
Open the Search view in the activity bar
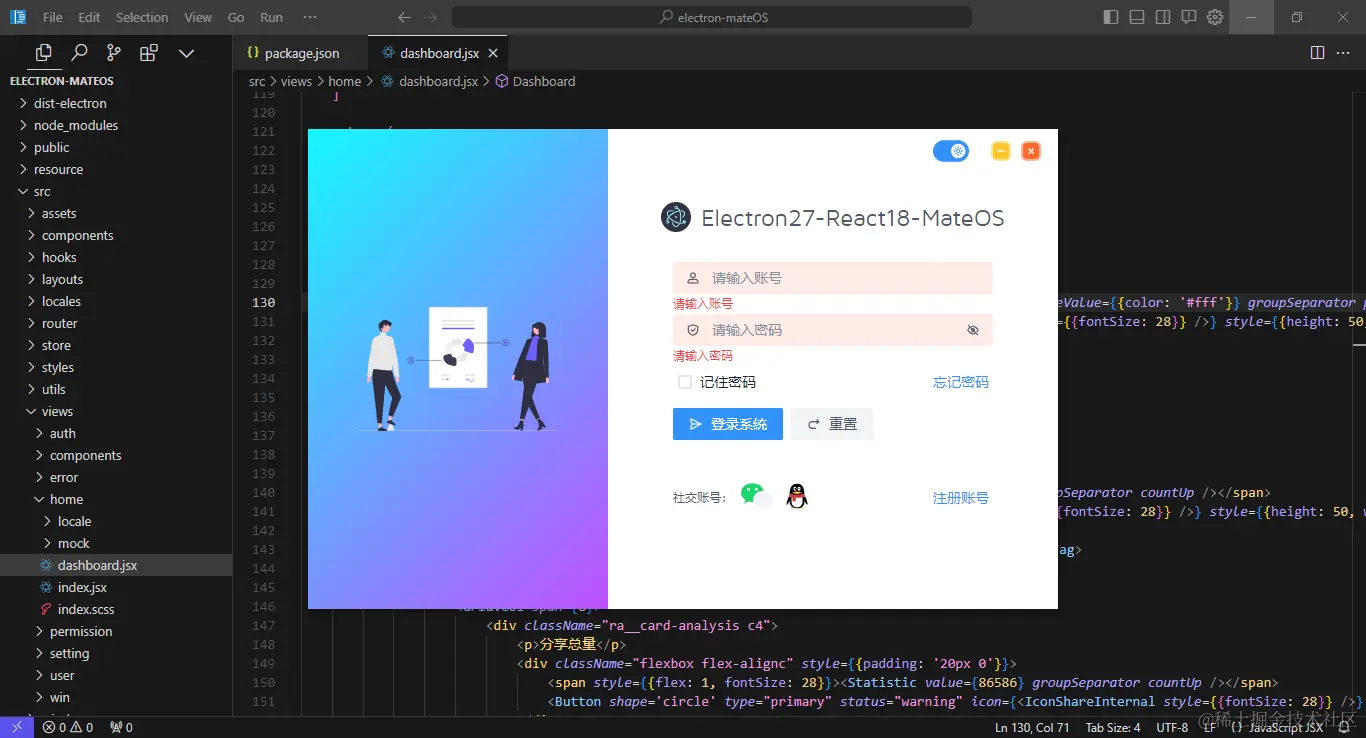click(79, 52)
